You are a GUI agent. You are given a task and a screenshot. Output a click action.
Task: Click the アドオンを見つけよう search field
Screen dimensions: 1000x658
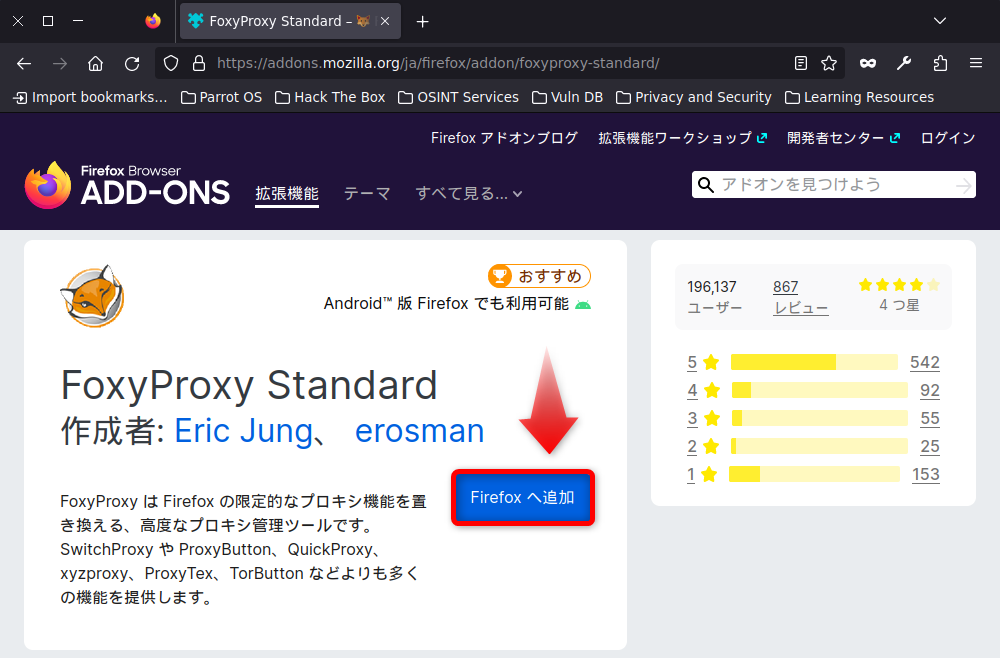[834, 185]
